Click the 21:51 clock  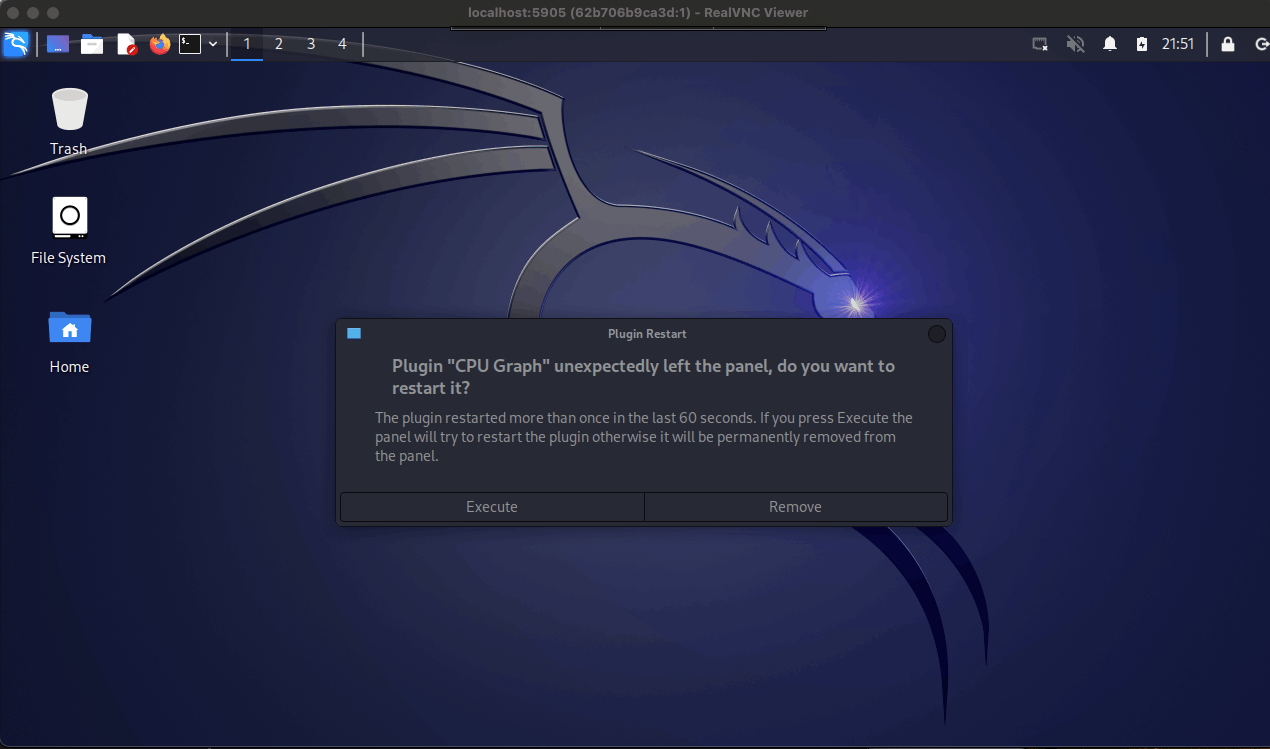pyautogui.click(x=1178, y=44)
